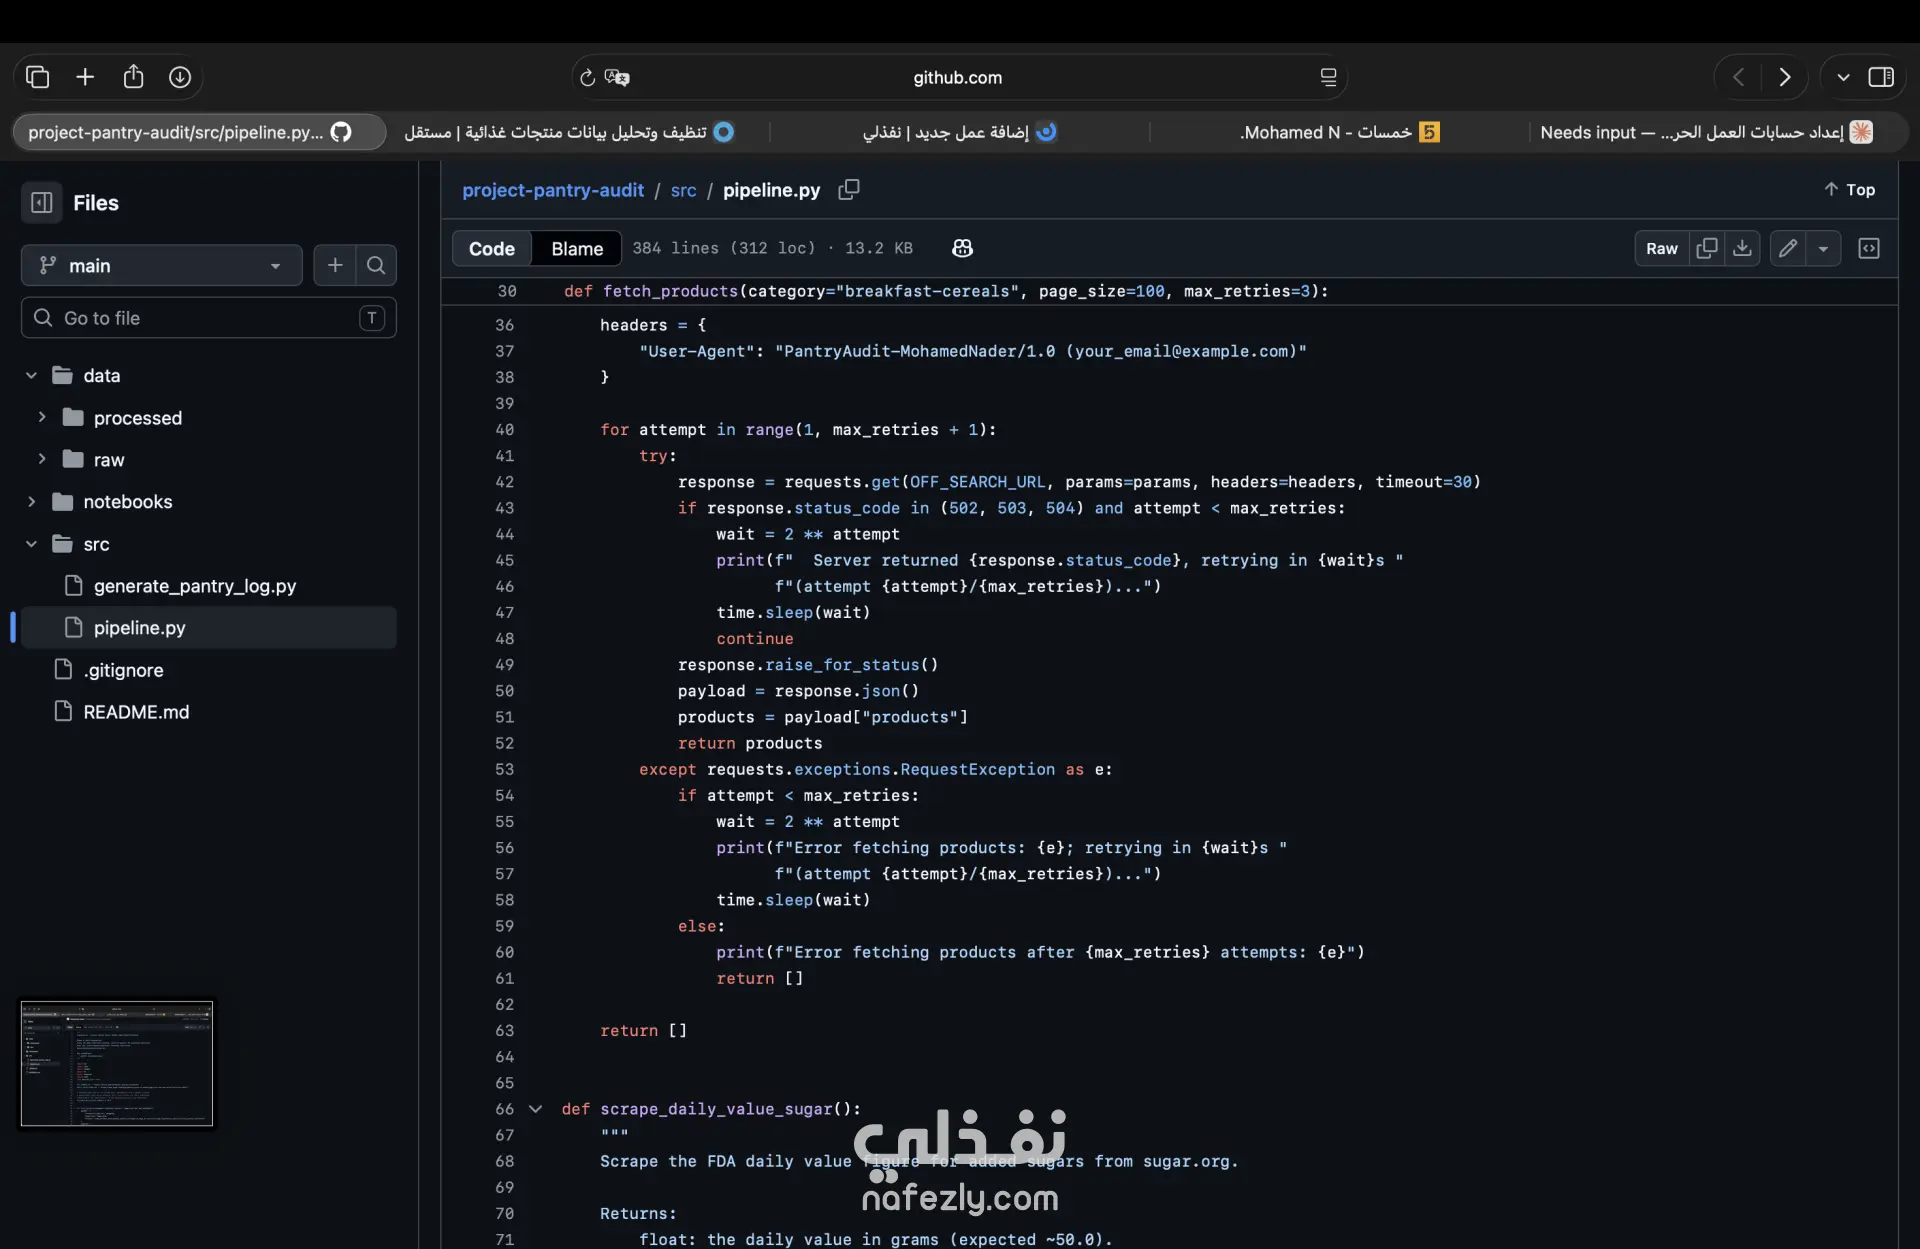The width and height of the screenshot is (1920, 1249).
Task: Collapse the Files tree side panel
Action: 42,203
